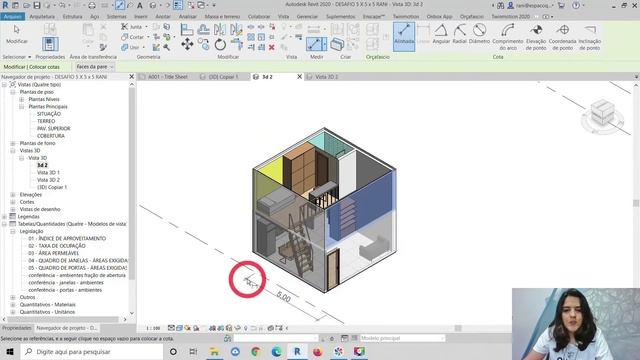Select the Comprimento do arco tool
640x360 pixels.
tap(507, 37)
